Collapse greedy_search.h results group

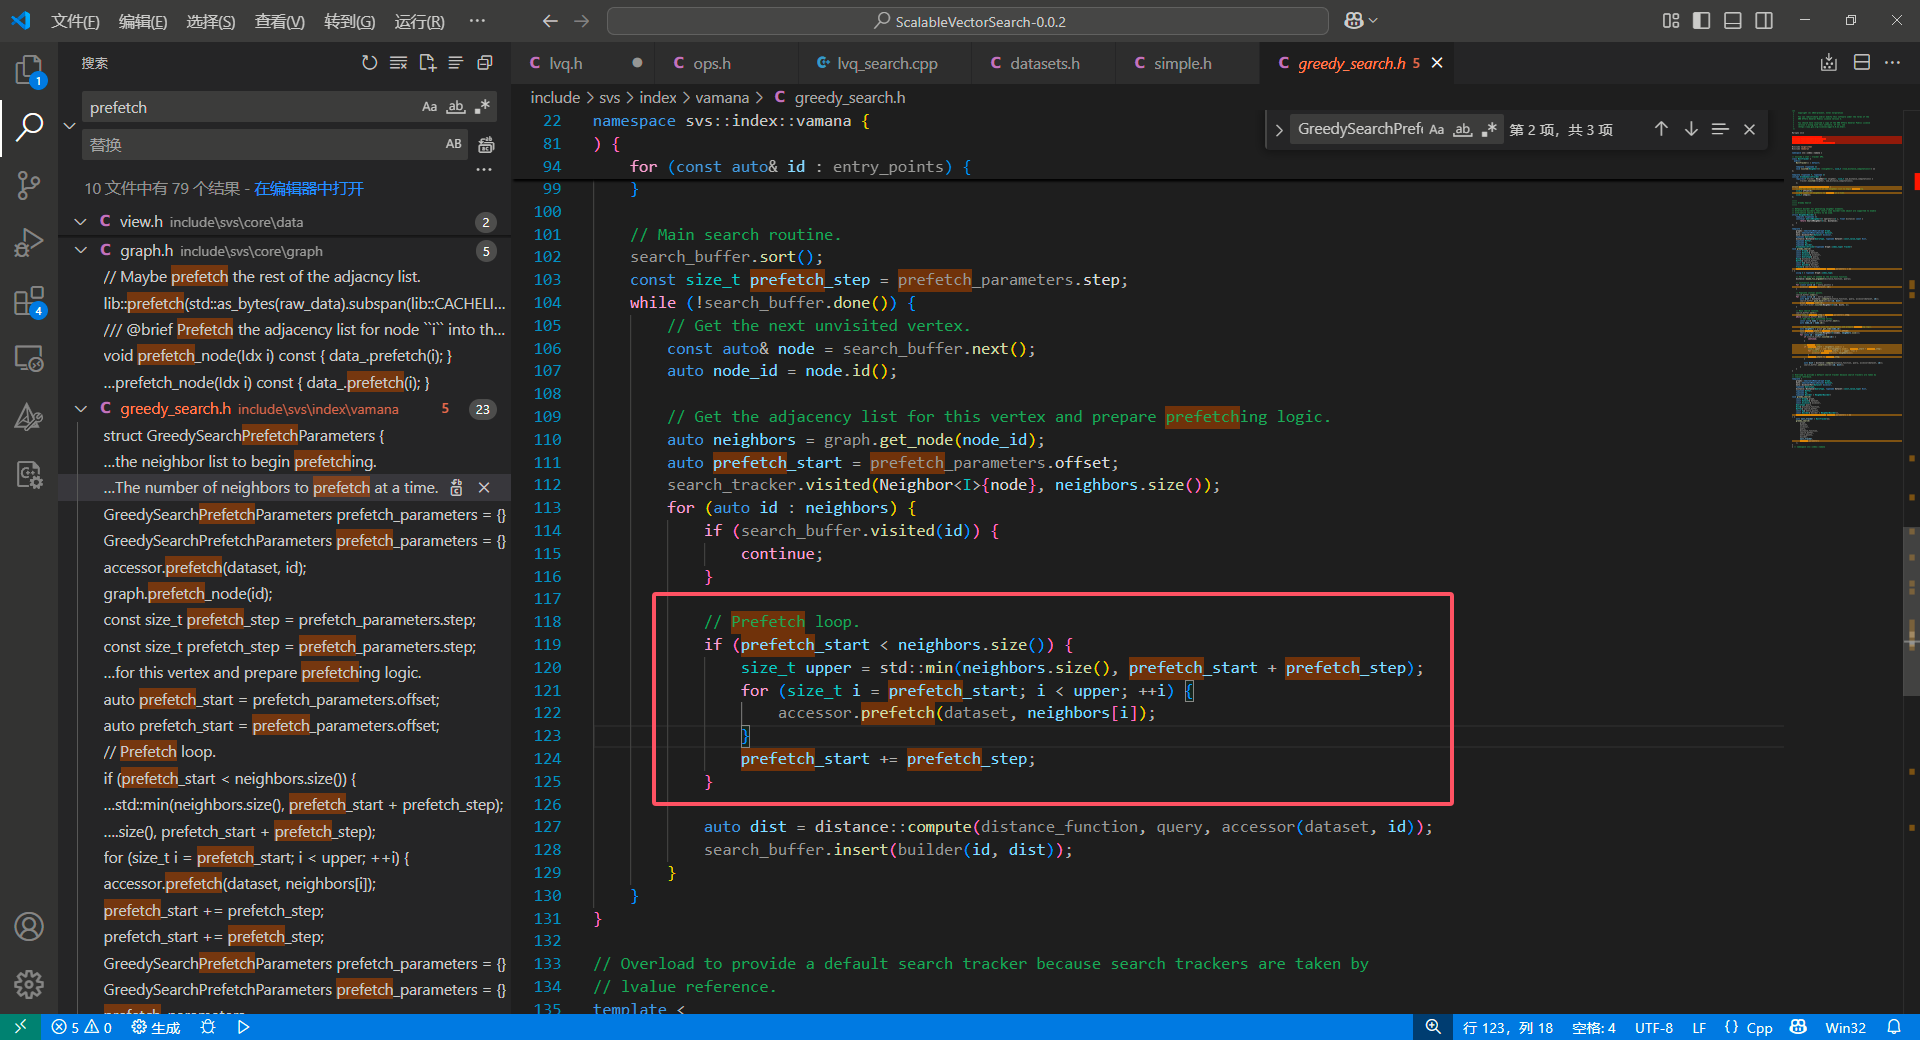pos(81,408)
